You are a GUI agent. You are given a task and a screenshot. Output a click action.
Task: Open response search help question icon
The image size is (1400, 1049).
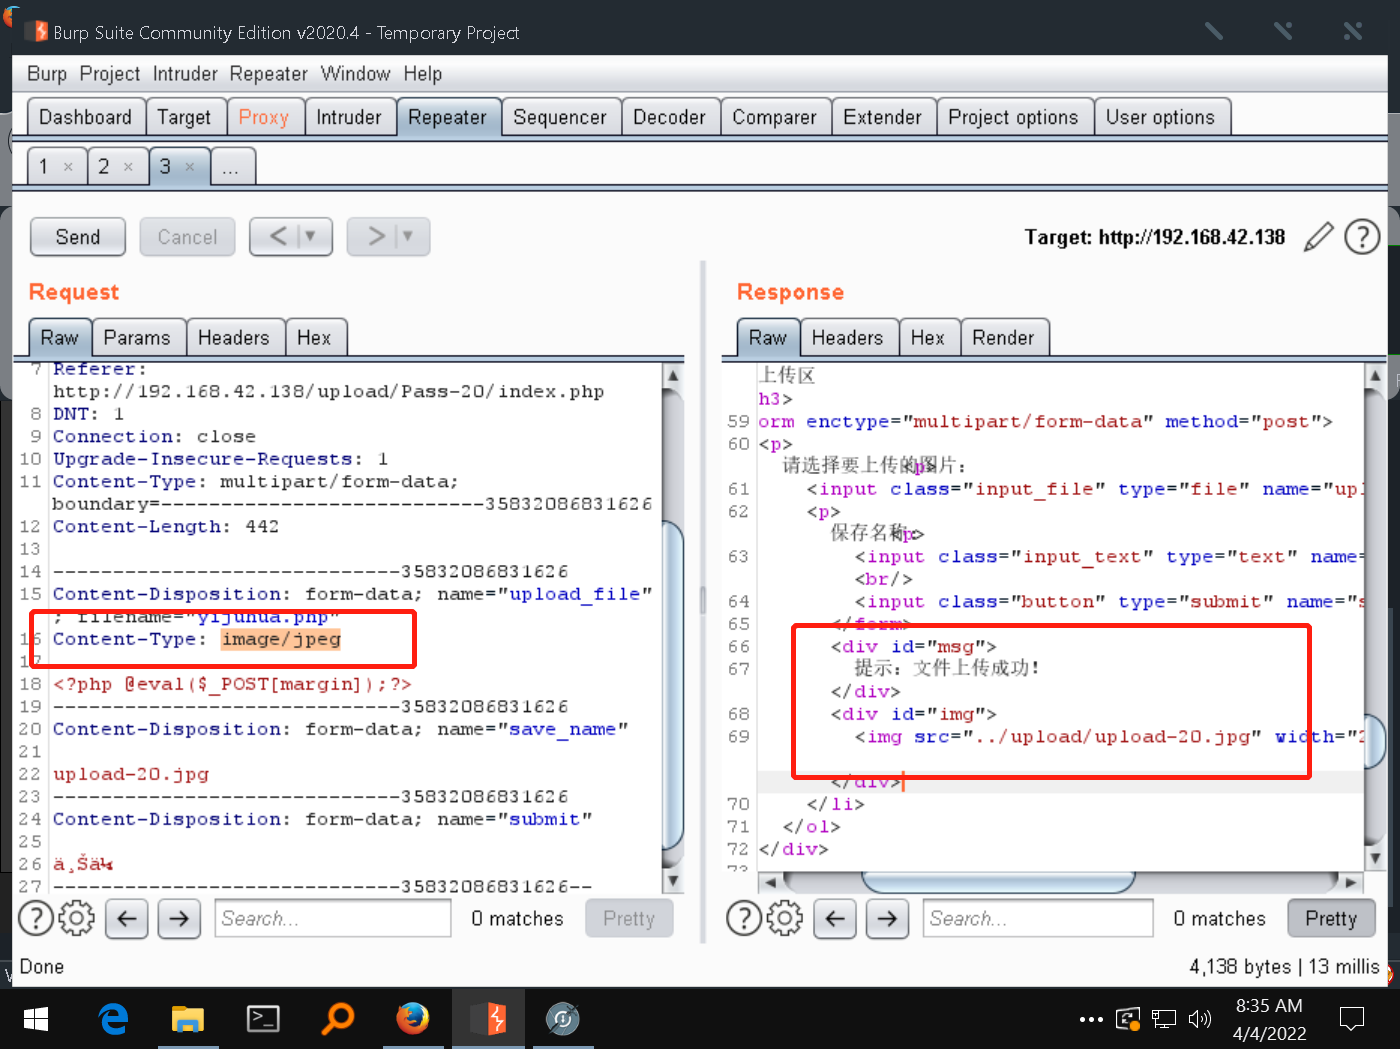[744, 918]
